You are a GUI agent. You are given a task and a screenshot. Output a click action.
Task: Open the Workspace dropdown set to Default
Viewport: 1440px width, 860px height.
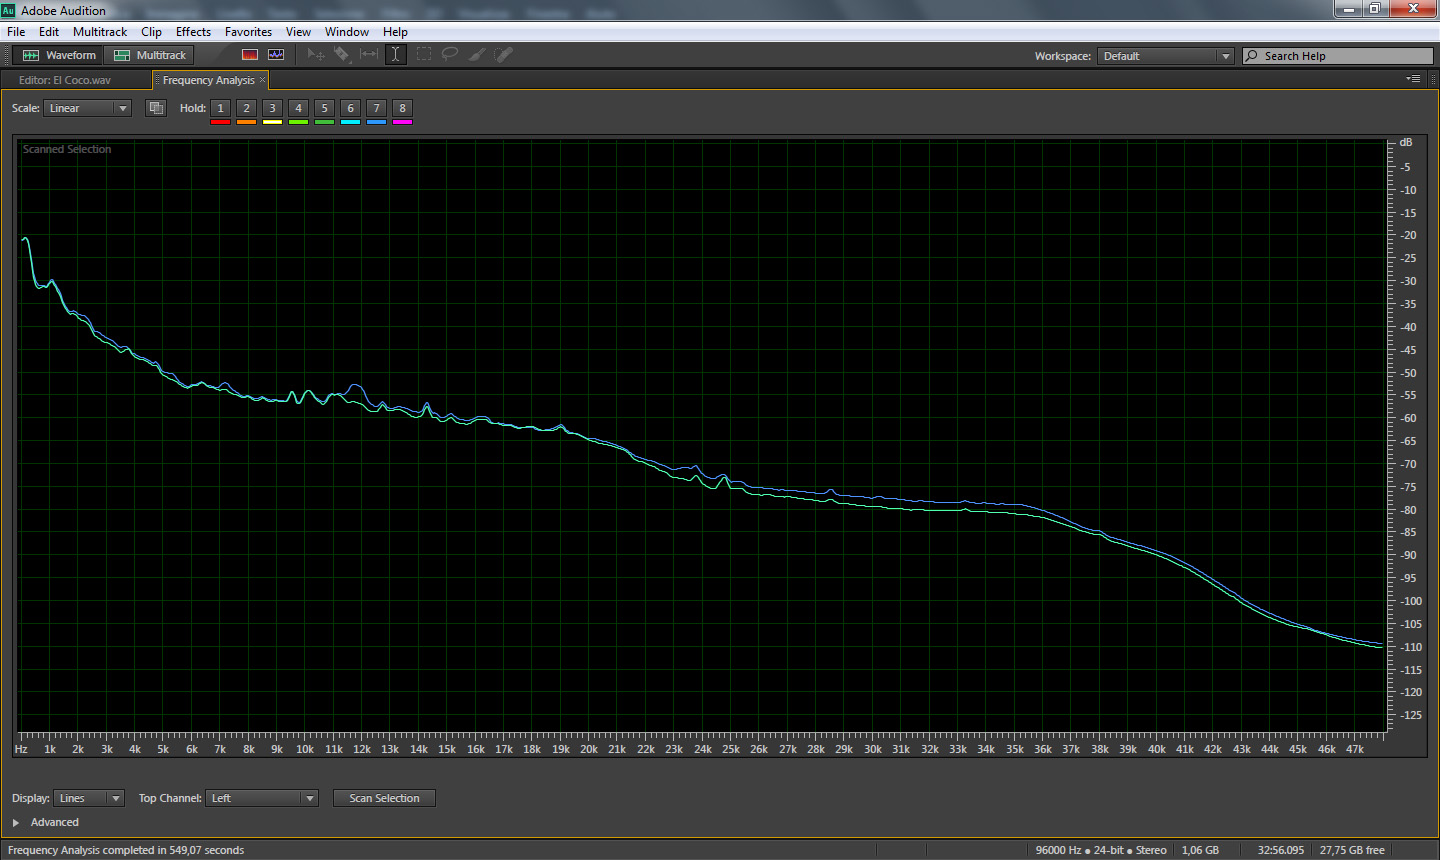pyautogui.click(x=1166, y=56)
